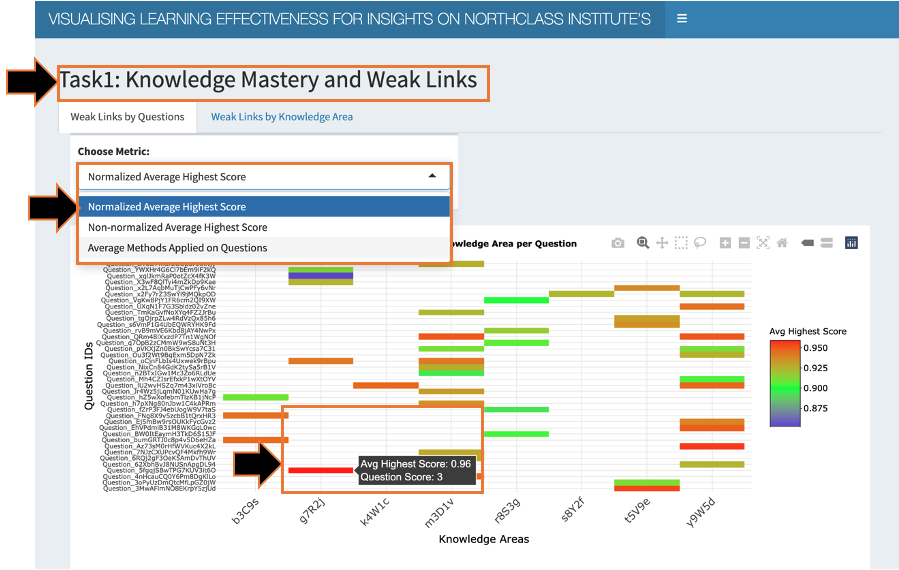This screenshot has height=570, width=899.
Task: Select Normalized Average Highest Score option
Action: [x=166, y=207]
